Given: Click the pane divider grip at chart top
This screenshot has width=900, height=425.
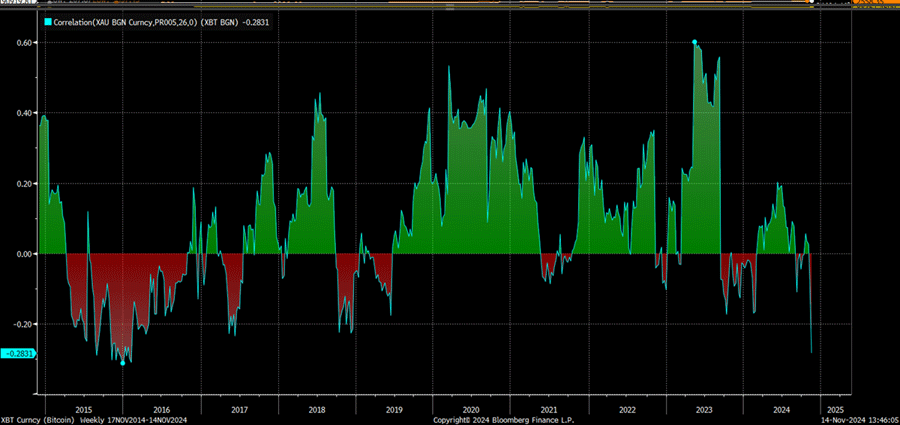Looking at the screenshot, I should [x=450, y=10].
